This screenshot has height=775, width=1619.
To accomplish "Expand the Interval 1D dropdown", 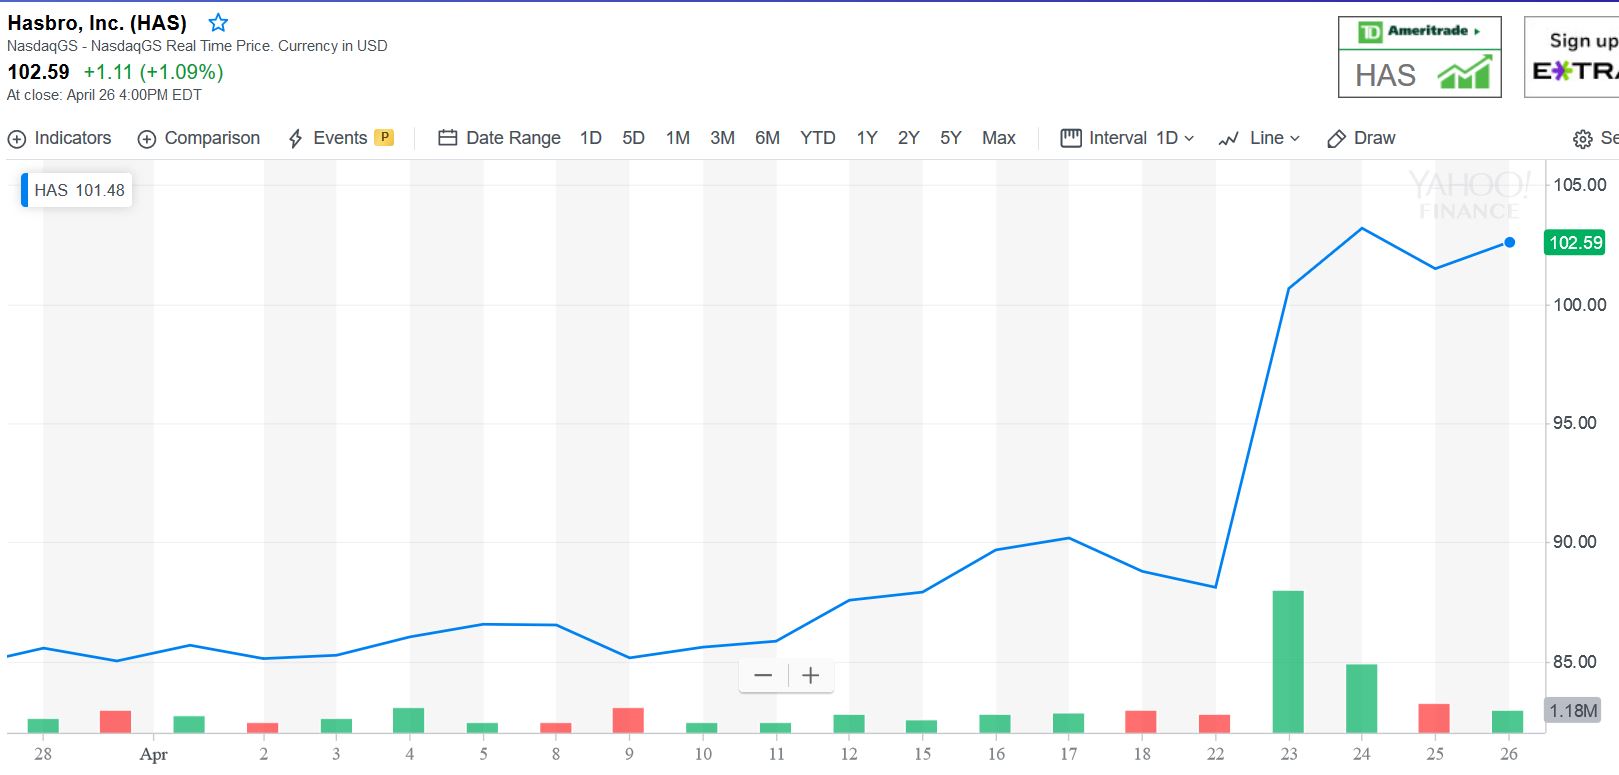I will (1127, 138).
